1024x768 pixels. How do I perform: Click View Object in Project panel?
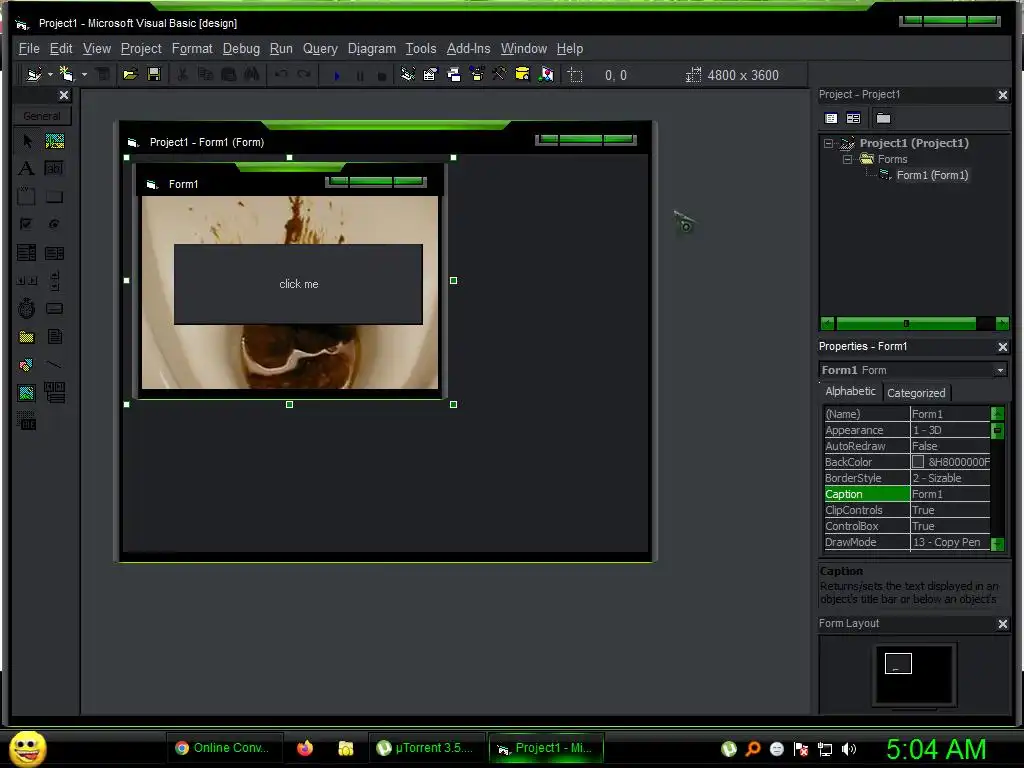pos(853,118)
